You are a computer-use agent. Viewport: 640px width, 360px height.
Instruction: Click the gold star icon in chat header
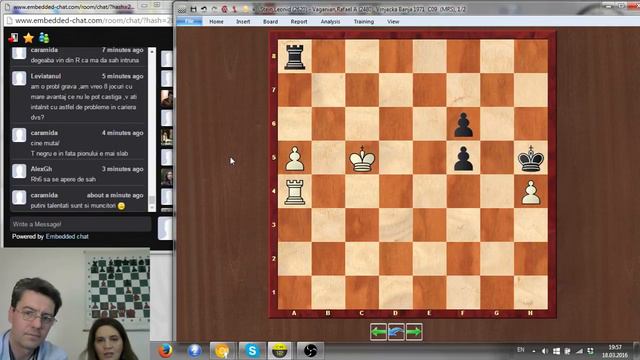(x=29, y=38)
